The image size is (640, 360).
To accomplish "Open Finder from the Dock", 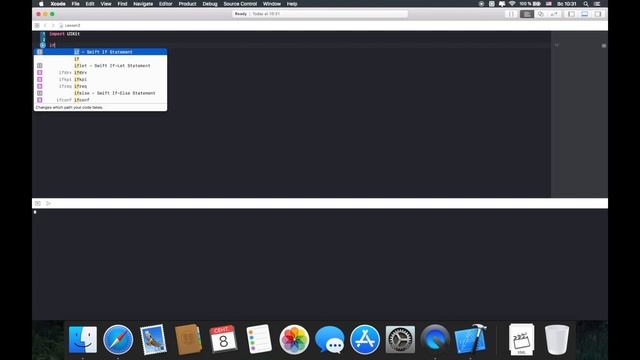I will (x=83, y=339).
